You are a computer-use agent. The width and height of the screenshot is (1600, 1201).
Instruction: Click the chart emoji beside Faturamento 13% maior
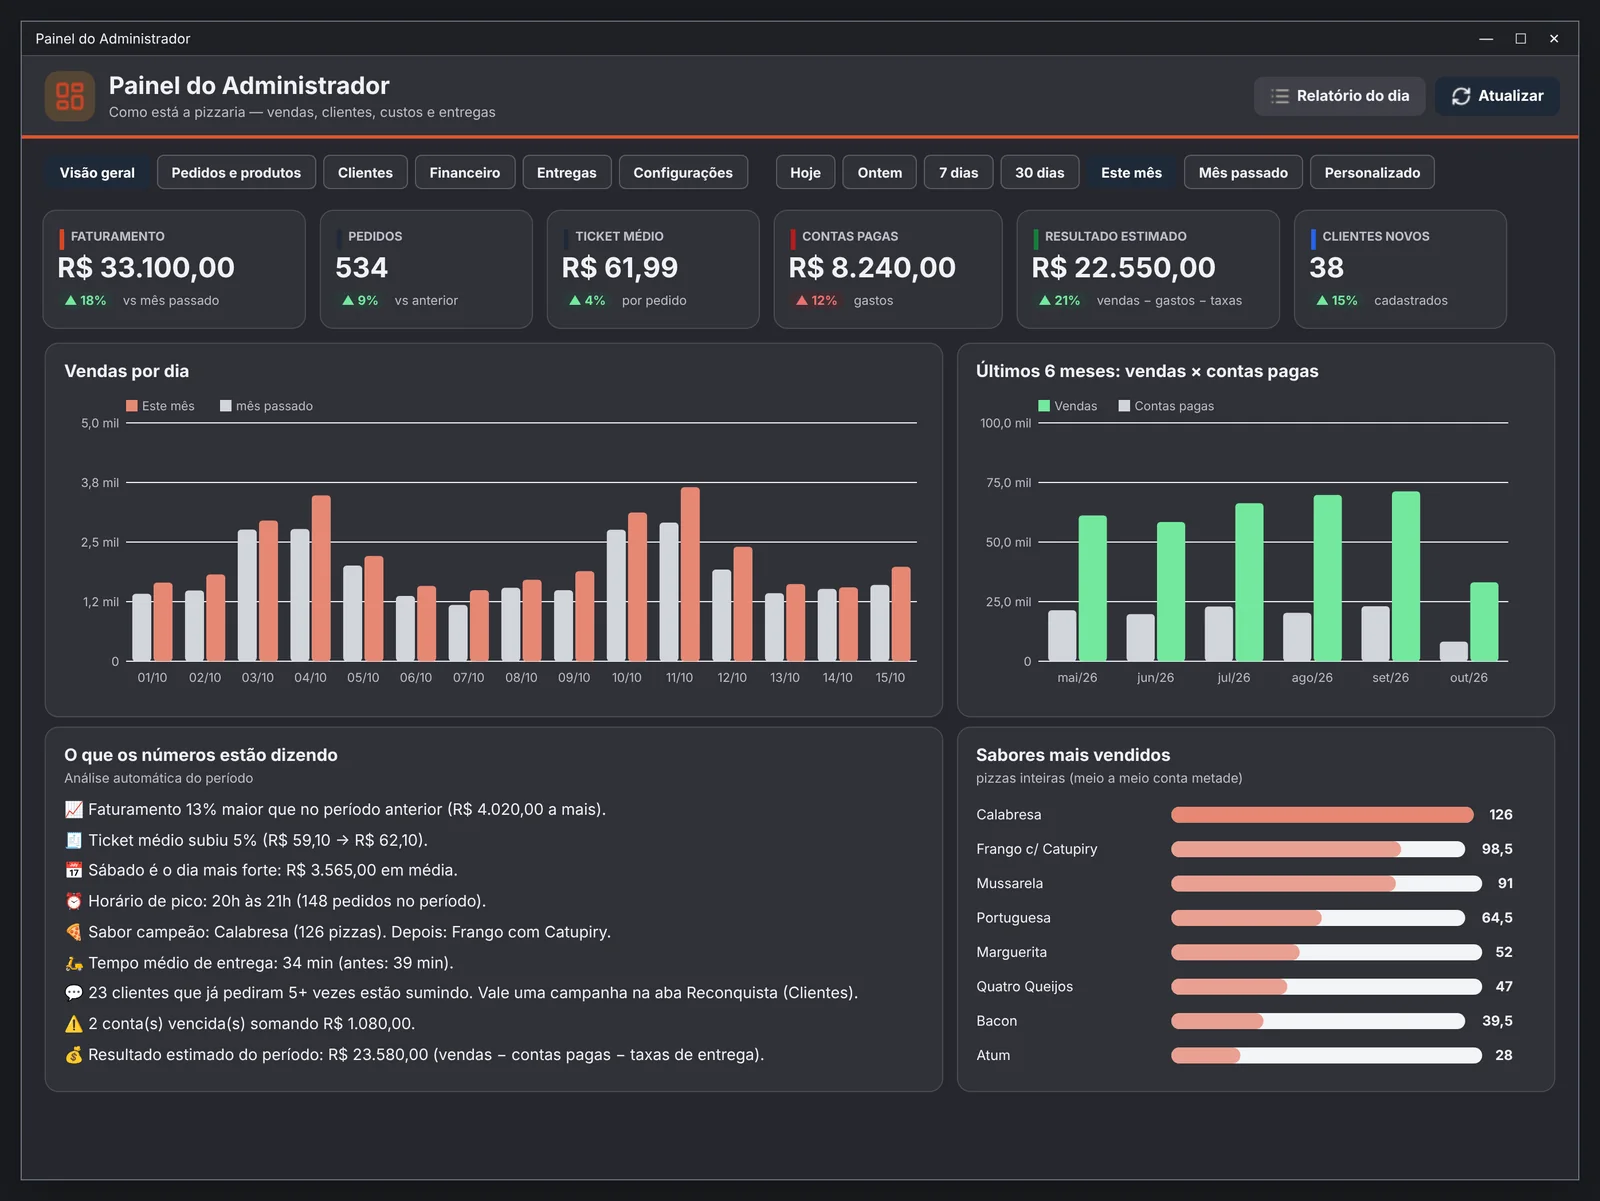click(73, 809)
